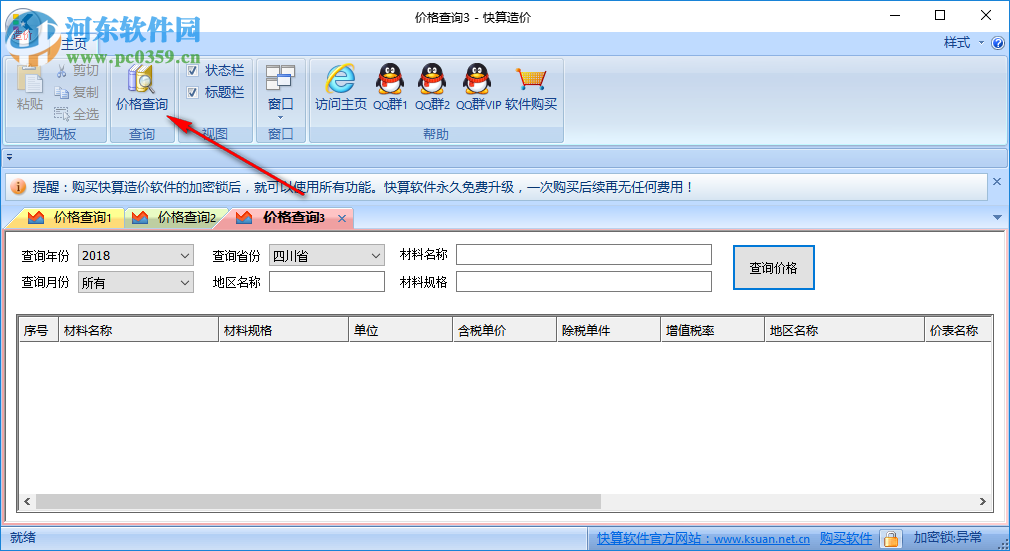This screenshot has width=1010, height=551.
Task: Open 快算软件官方网站 link in status bar
Action: pos(703,539)
